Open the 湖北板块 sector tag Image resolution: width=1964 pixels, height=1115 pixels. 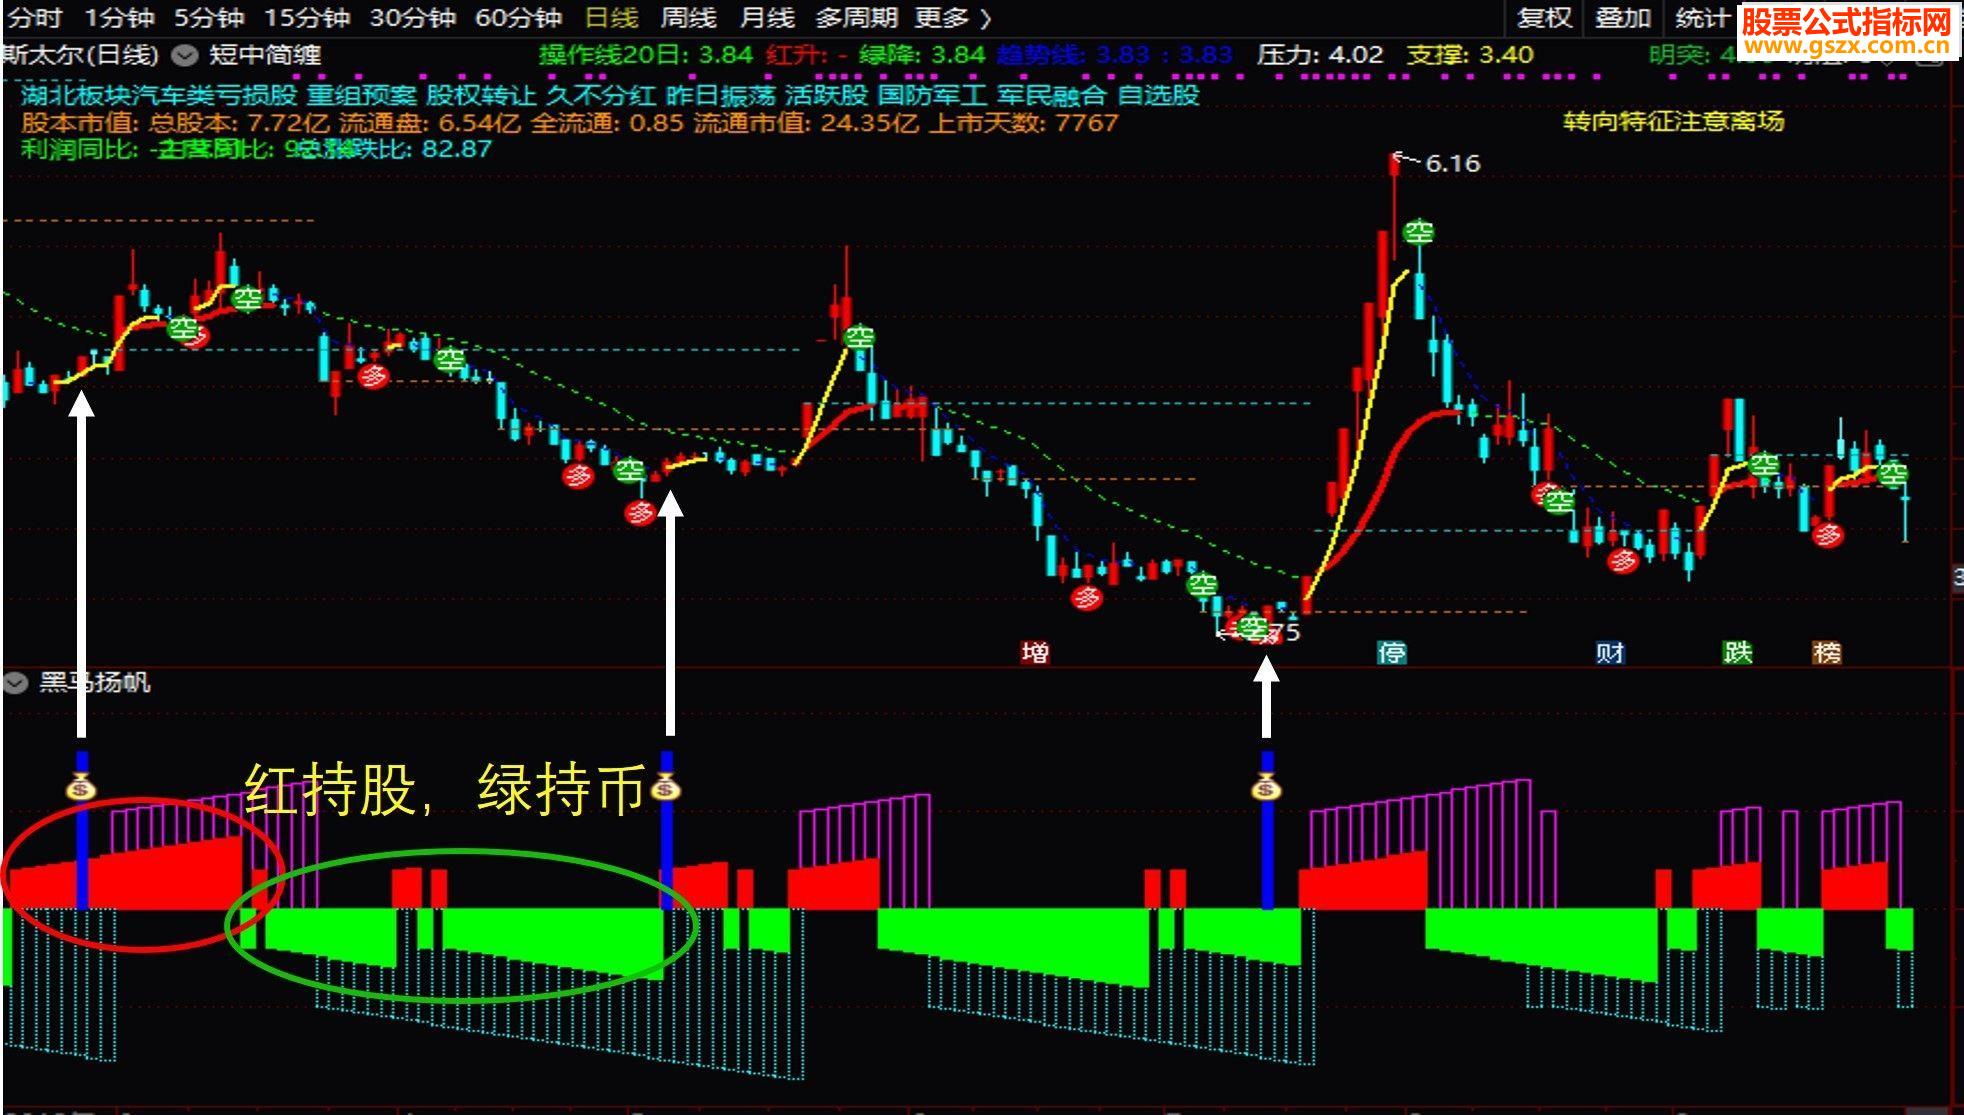(x=75, y=95)
